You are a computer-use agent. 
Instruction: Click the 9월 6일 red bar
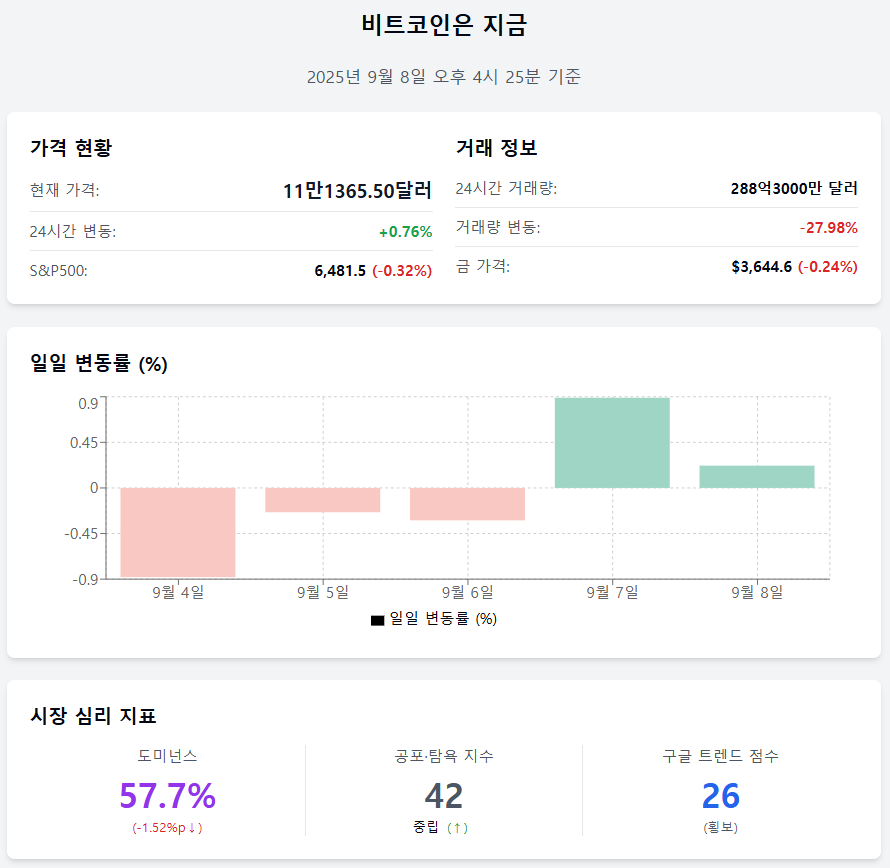(x=467, y=504)
